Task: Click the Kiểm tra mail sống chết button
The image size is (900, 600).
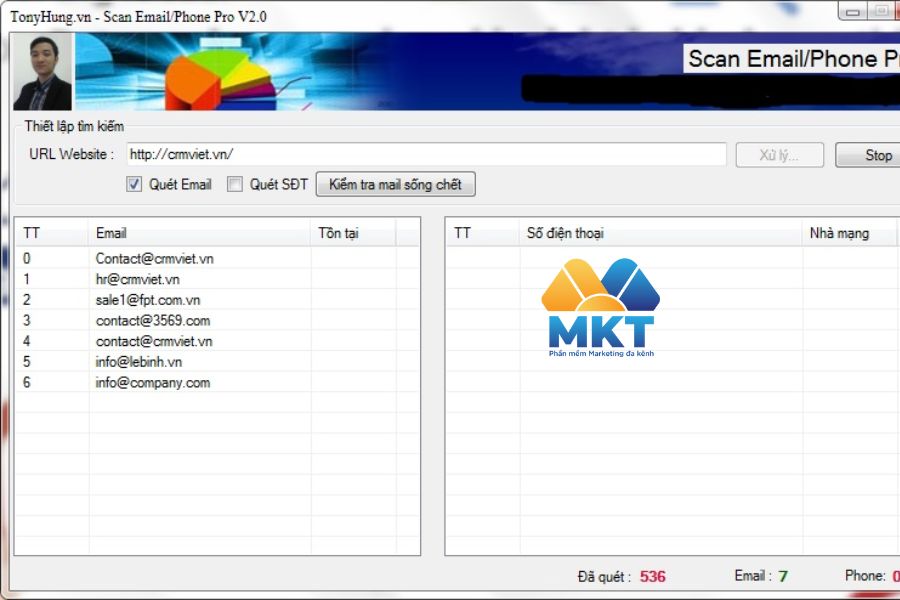Action: pyautogui.click(x=395, y=184)
